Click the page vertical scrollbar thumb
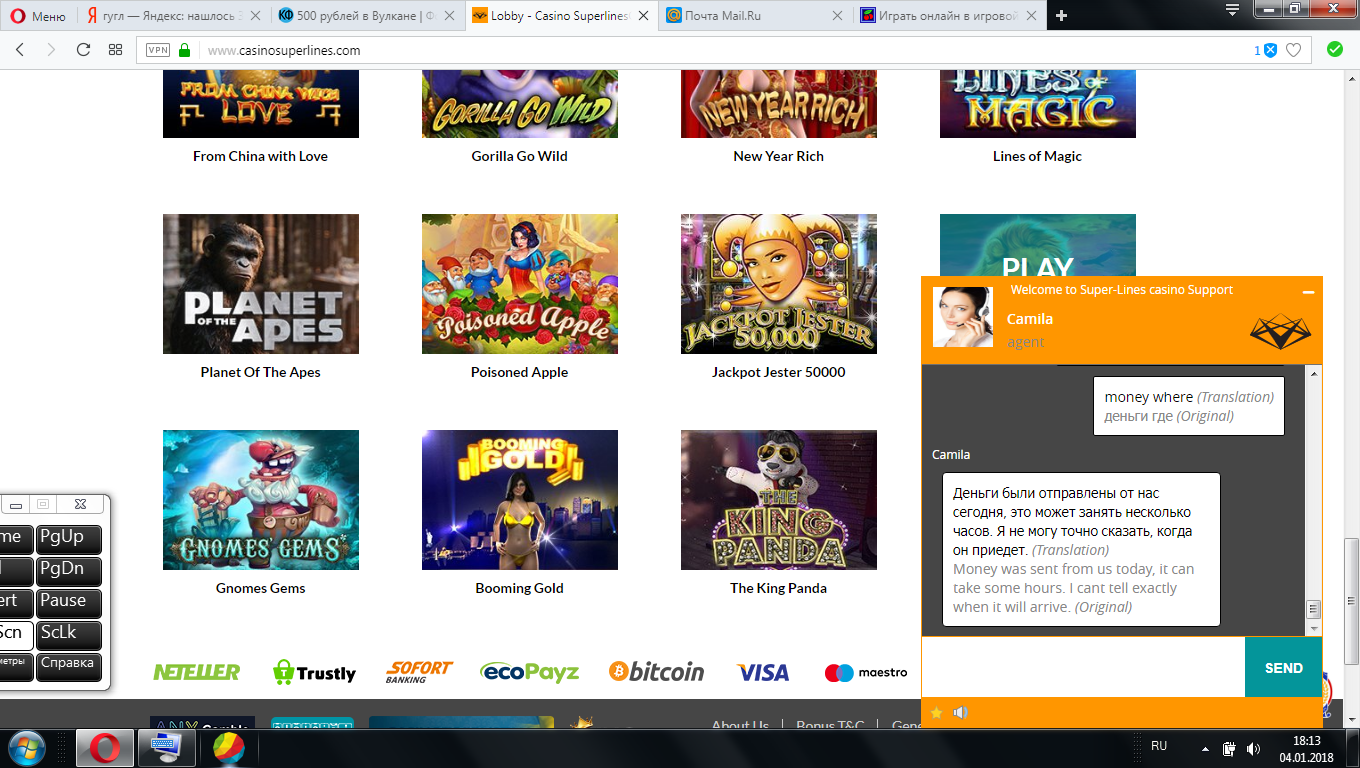 pos(1351,600)
